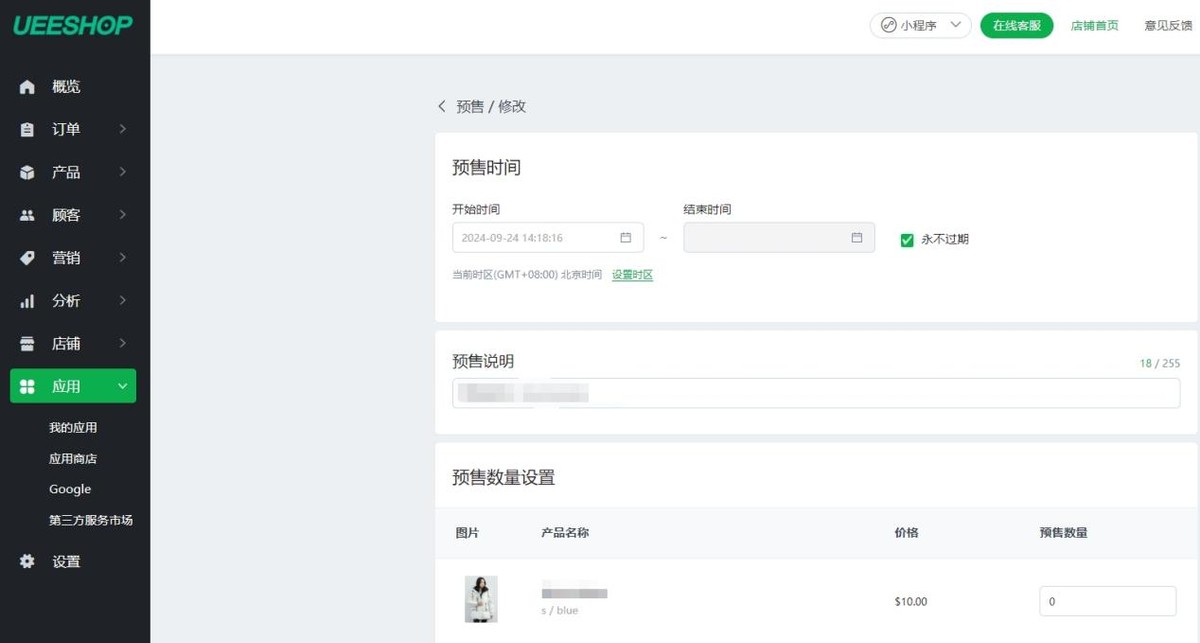Click the grid icon beside 应用

tap(27, 387)
